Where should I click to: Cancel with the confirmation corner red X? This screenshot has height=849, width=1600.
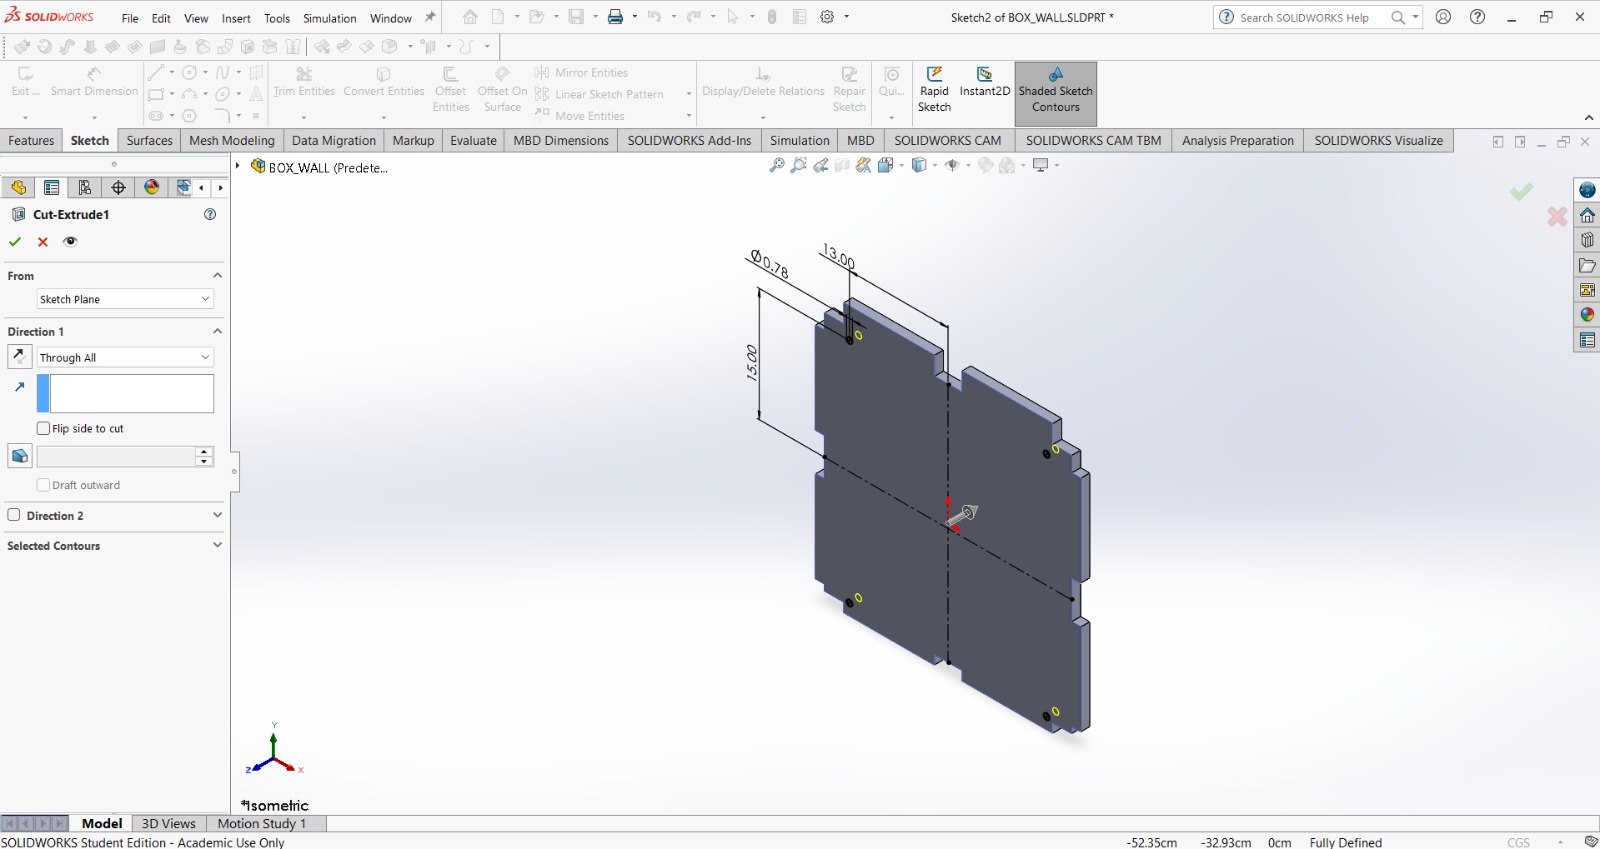pyautogui.click(x=1557, y=216)
